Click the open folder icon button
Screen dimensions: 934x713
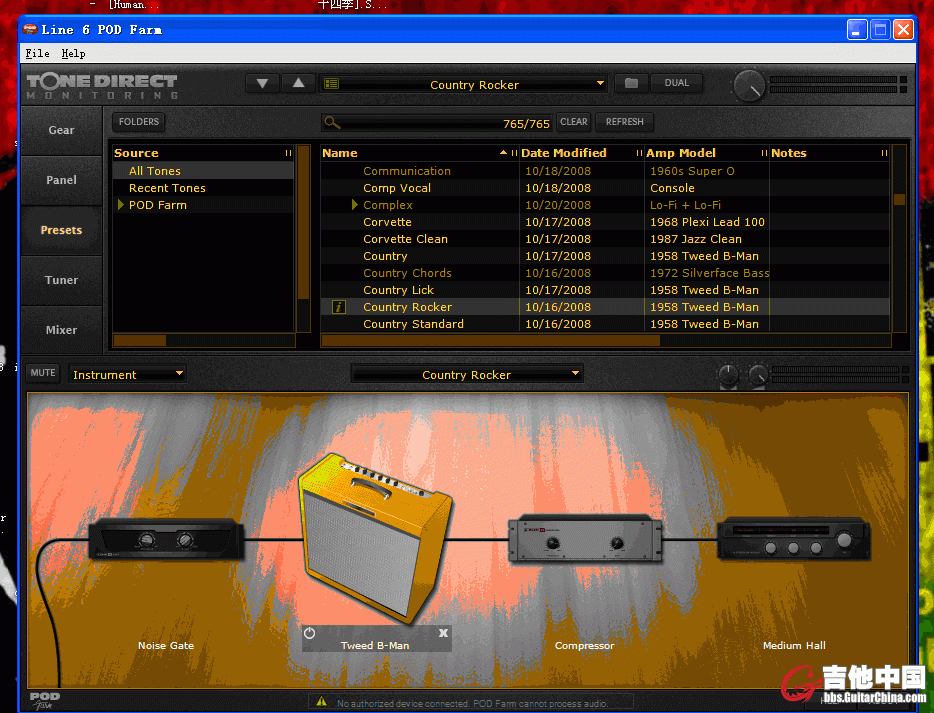click(631, 83)
